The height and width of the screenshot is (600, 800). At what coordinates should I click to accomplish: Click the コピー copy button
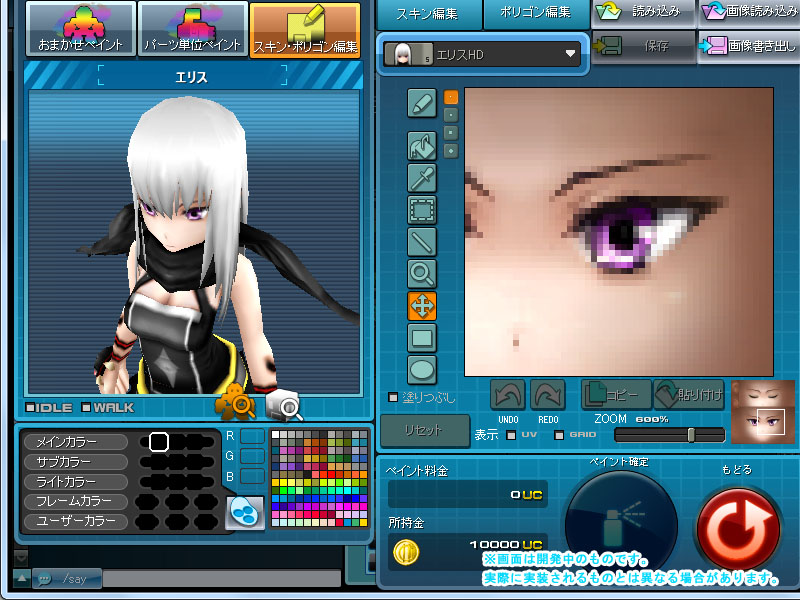click(616, 394)
